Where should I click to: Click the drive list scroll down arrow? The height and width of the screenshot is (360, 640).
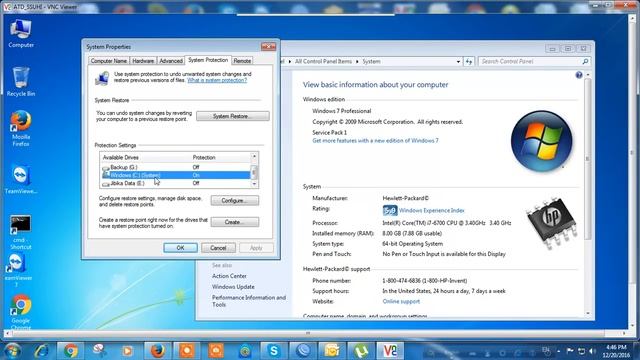tap(254, 184)
